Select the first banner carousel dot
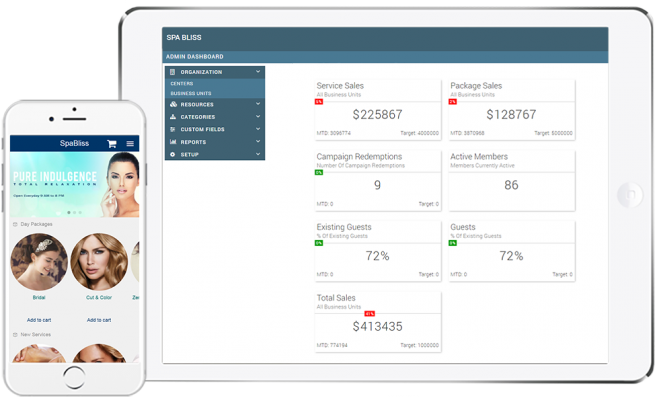 (69, 213)
